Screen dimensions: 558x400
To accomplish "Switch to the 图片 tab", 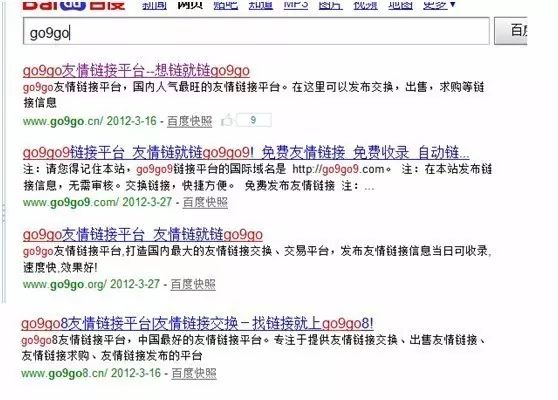I will click(x=331, y=4).
